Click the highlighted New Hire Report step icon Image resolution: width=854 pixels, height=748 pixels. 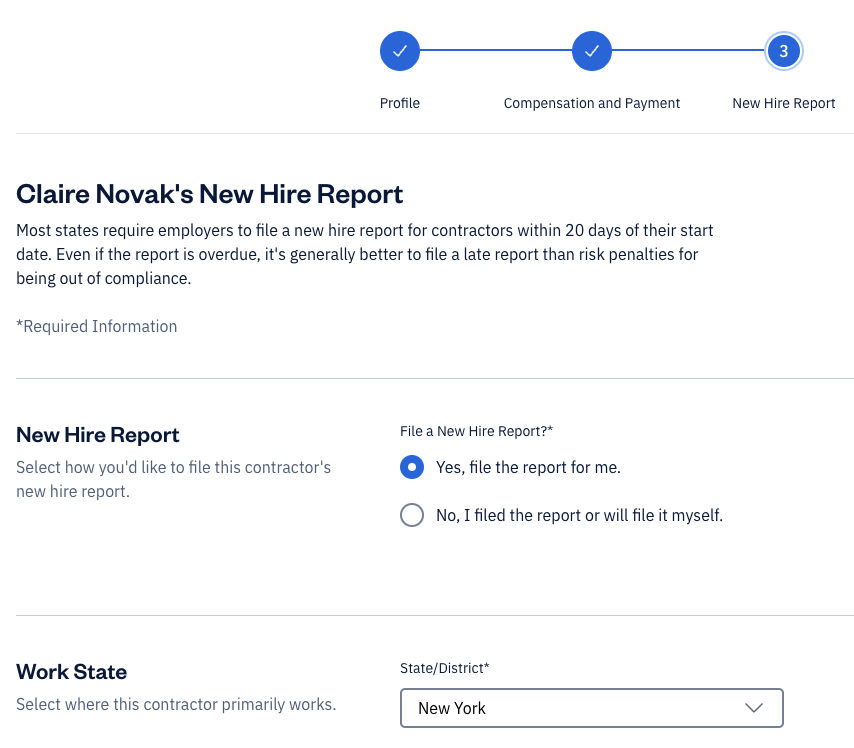[x=784, y=51]
